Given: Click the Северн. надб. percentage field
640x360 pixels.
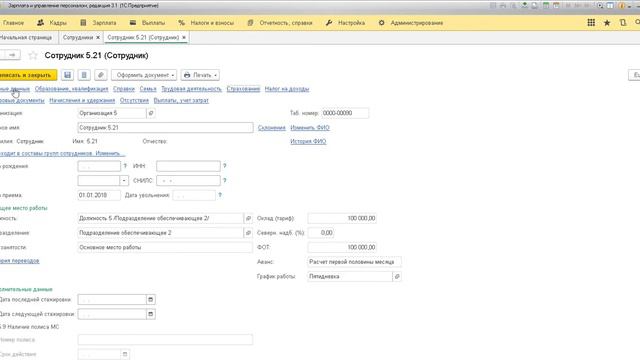Looking at the screenshot, I should pyautogui.click(x=321, y=233).
